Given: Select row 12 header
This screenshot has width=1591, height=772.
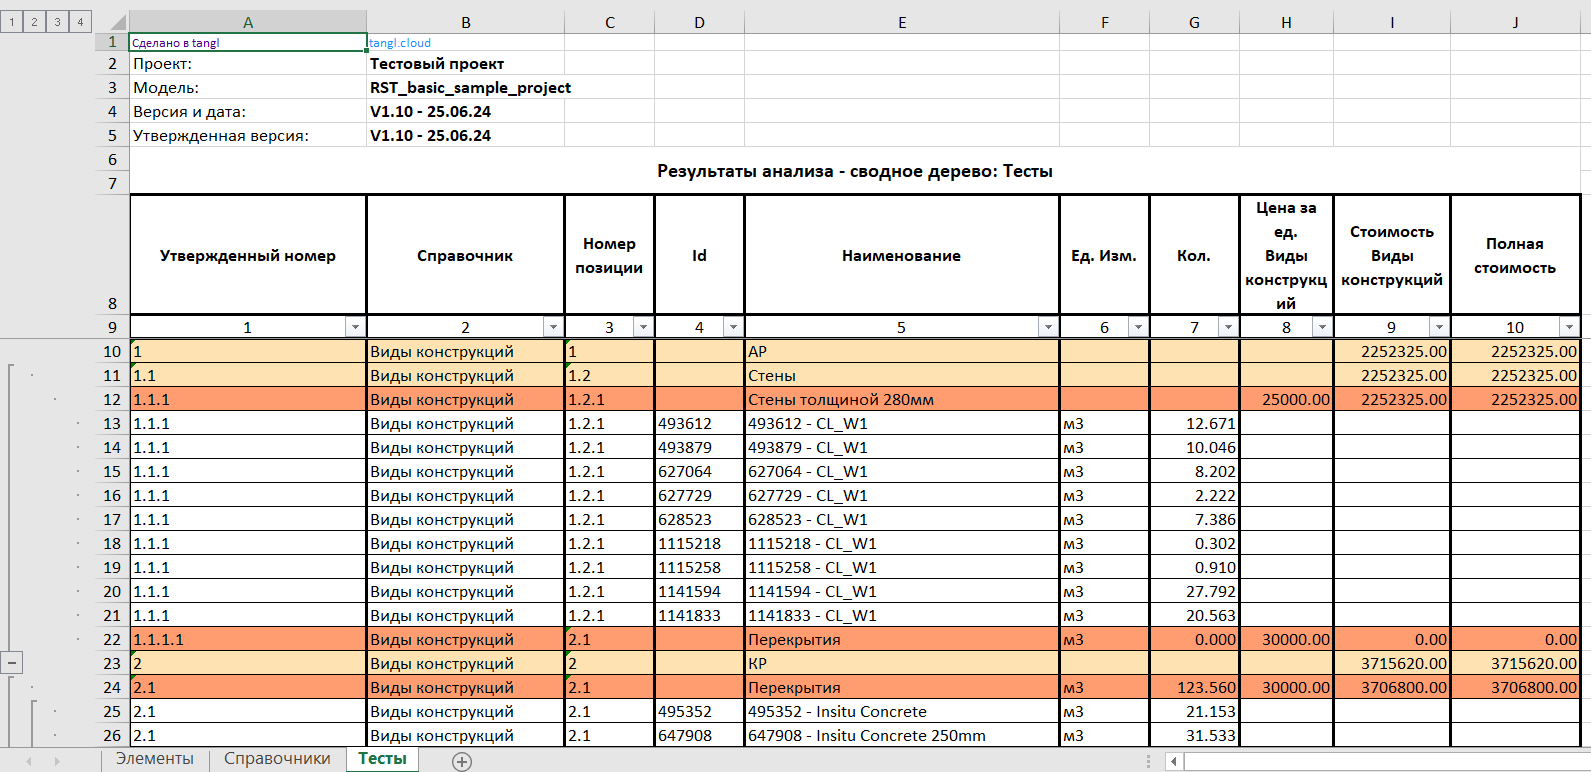Looking at the screenshot, I should (x=112, y=399).
